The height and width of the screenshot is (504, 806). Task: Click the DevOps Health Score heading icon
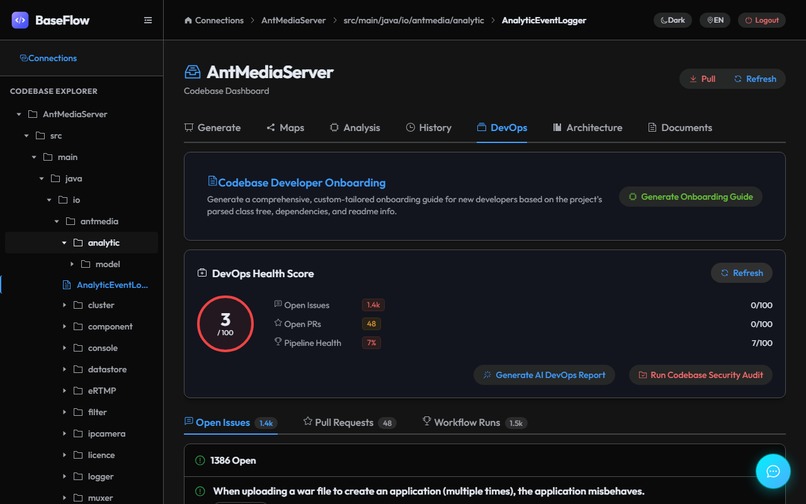[x=202, y=273]
